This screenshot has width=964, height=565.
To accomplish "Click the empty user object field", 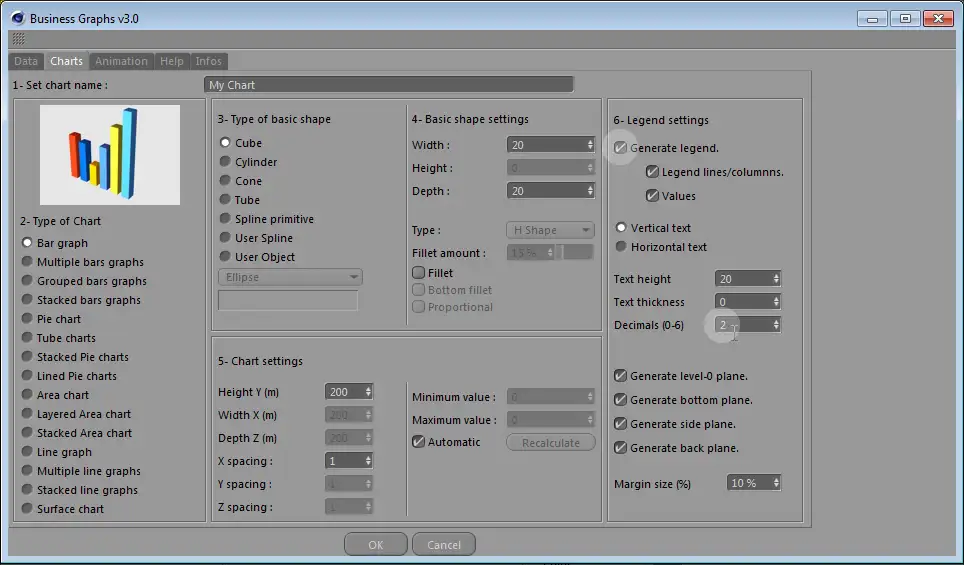I will point(288,301).
